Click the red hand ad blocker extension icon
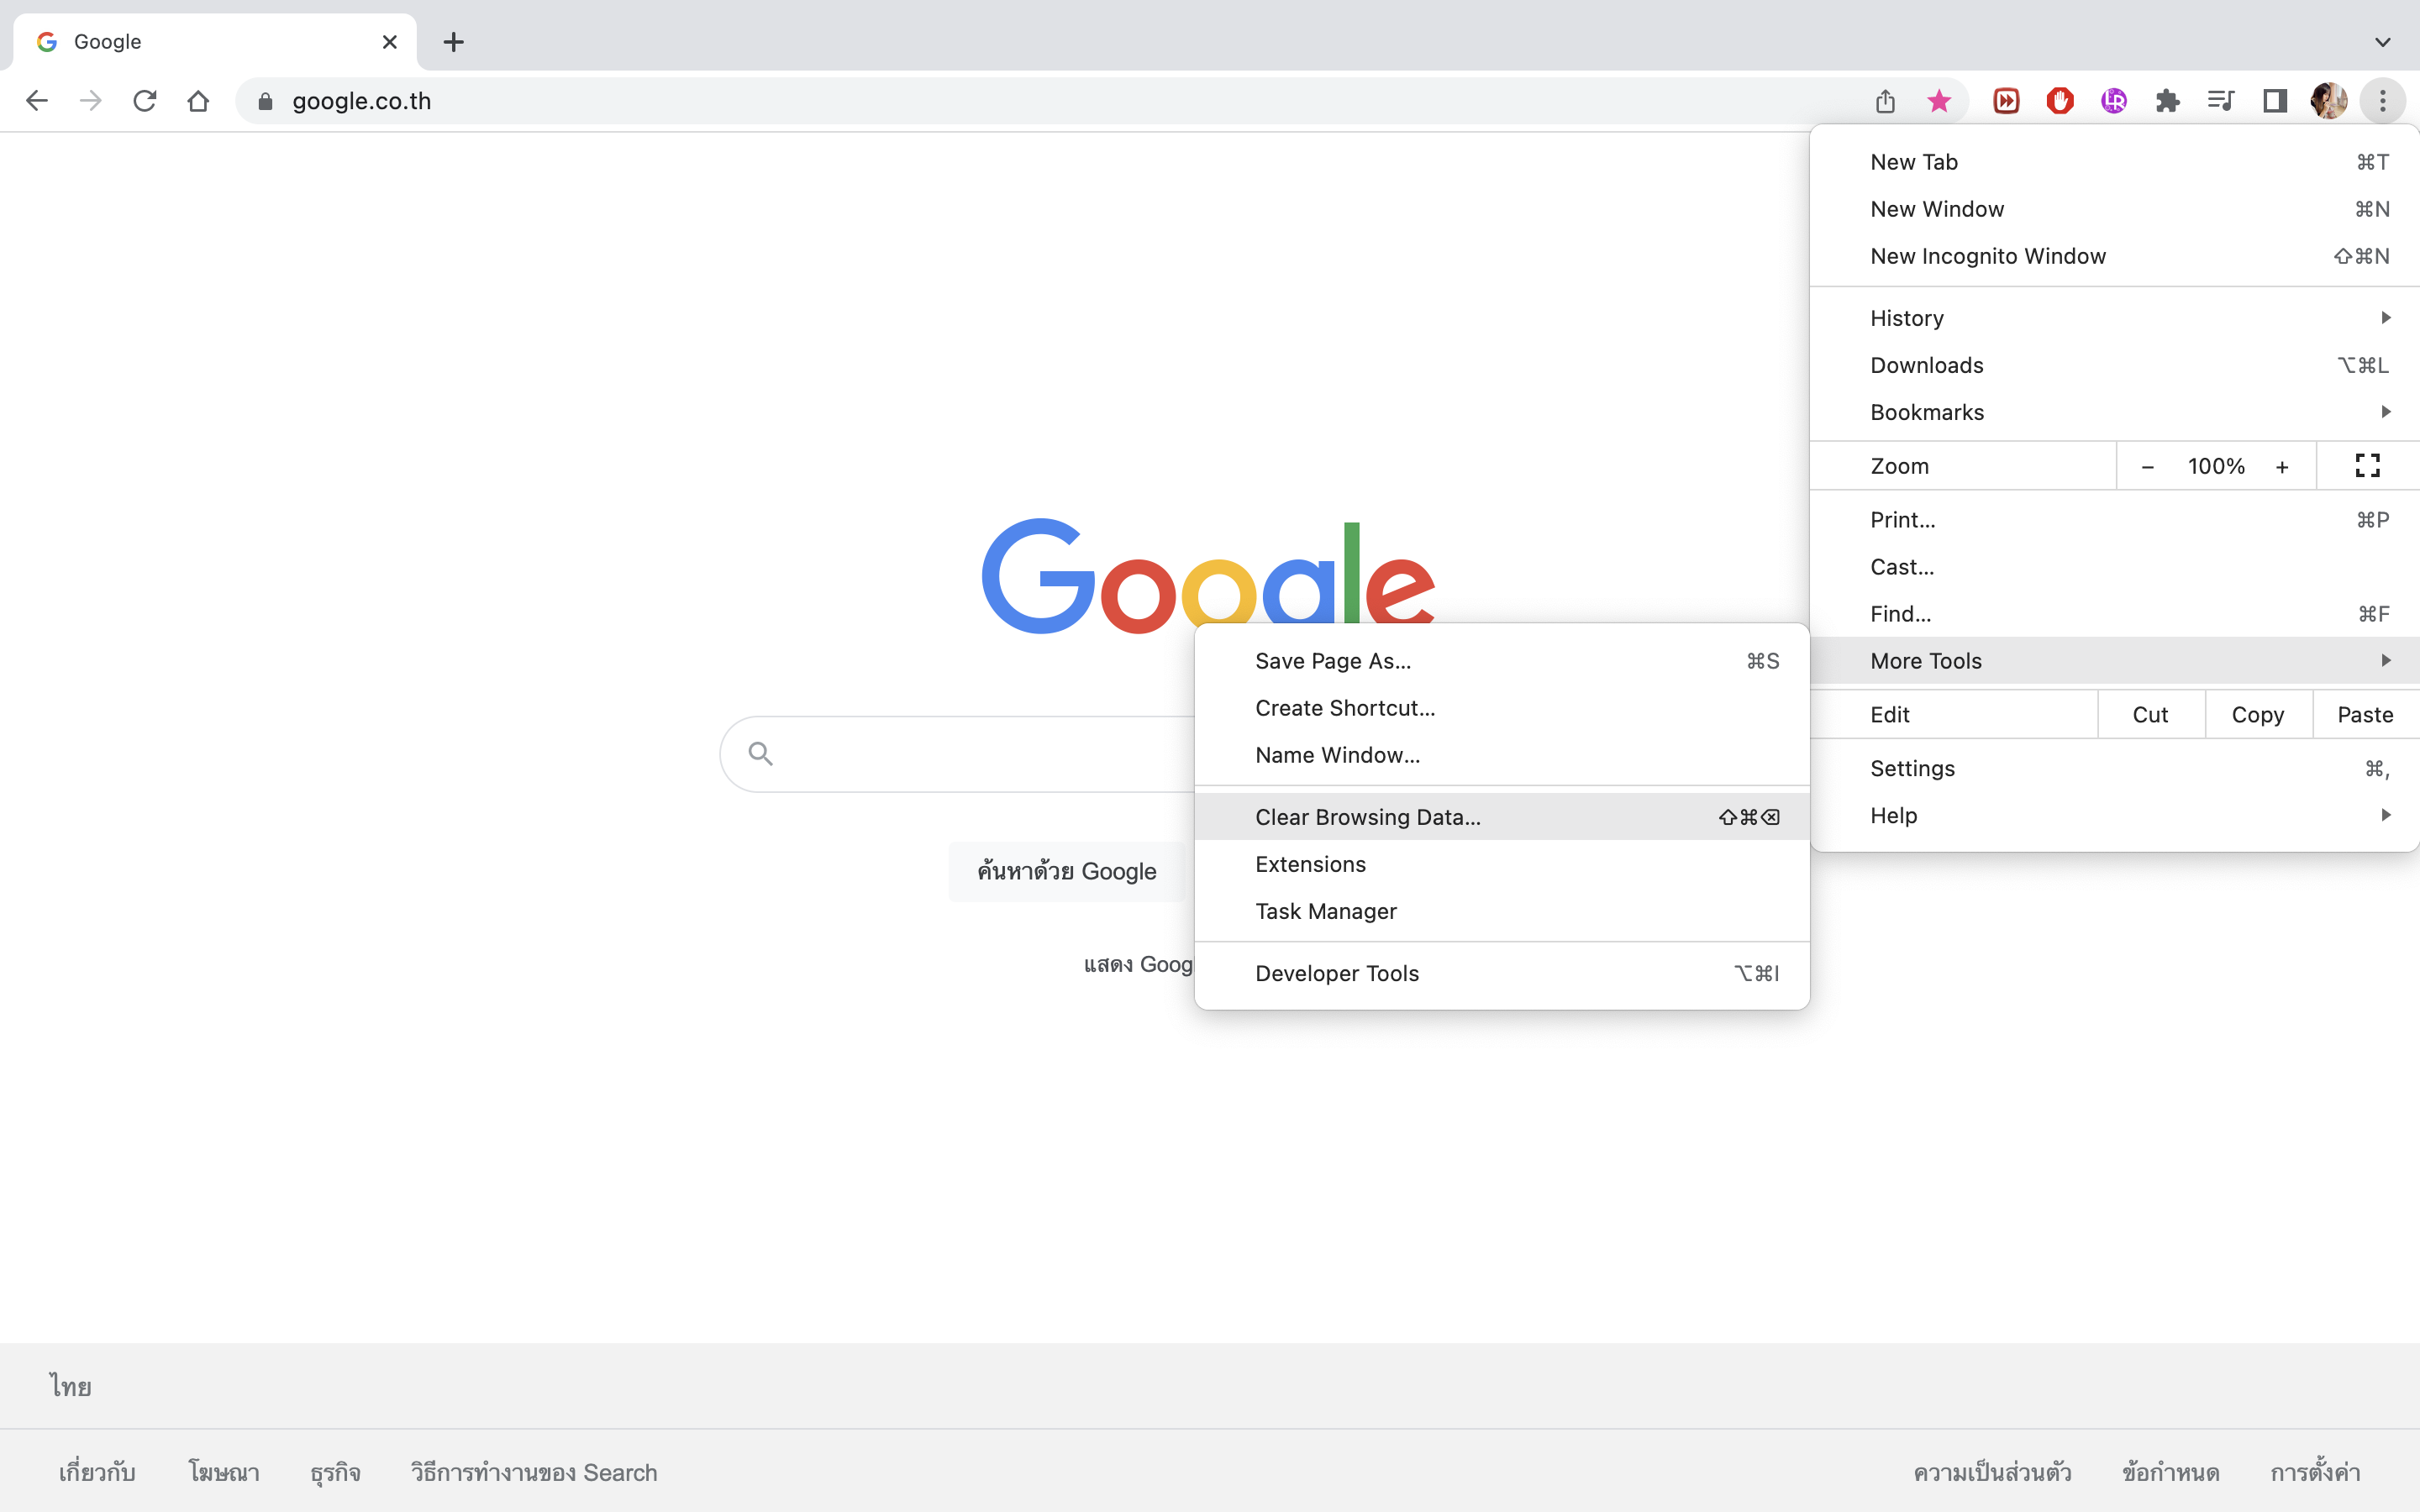Viewport: 2420px width, 1512px height. [2060, 101]
